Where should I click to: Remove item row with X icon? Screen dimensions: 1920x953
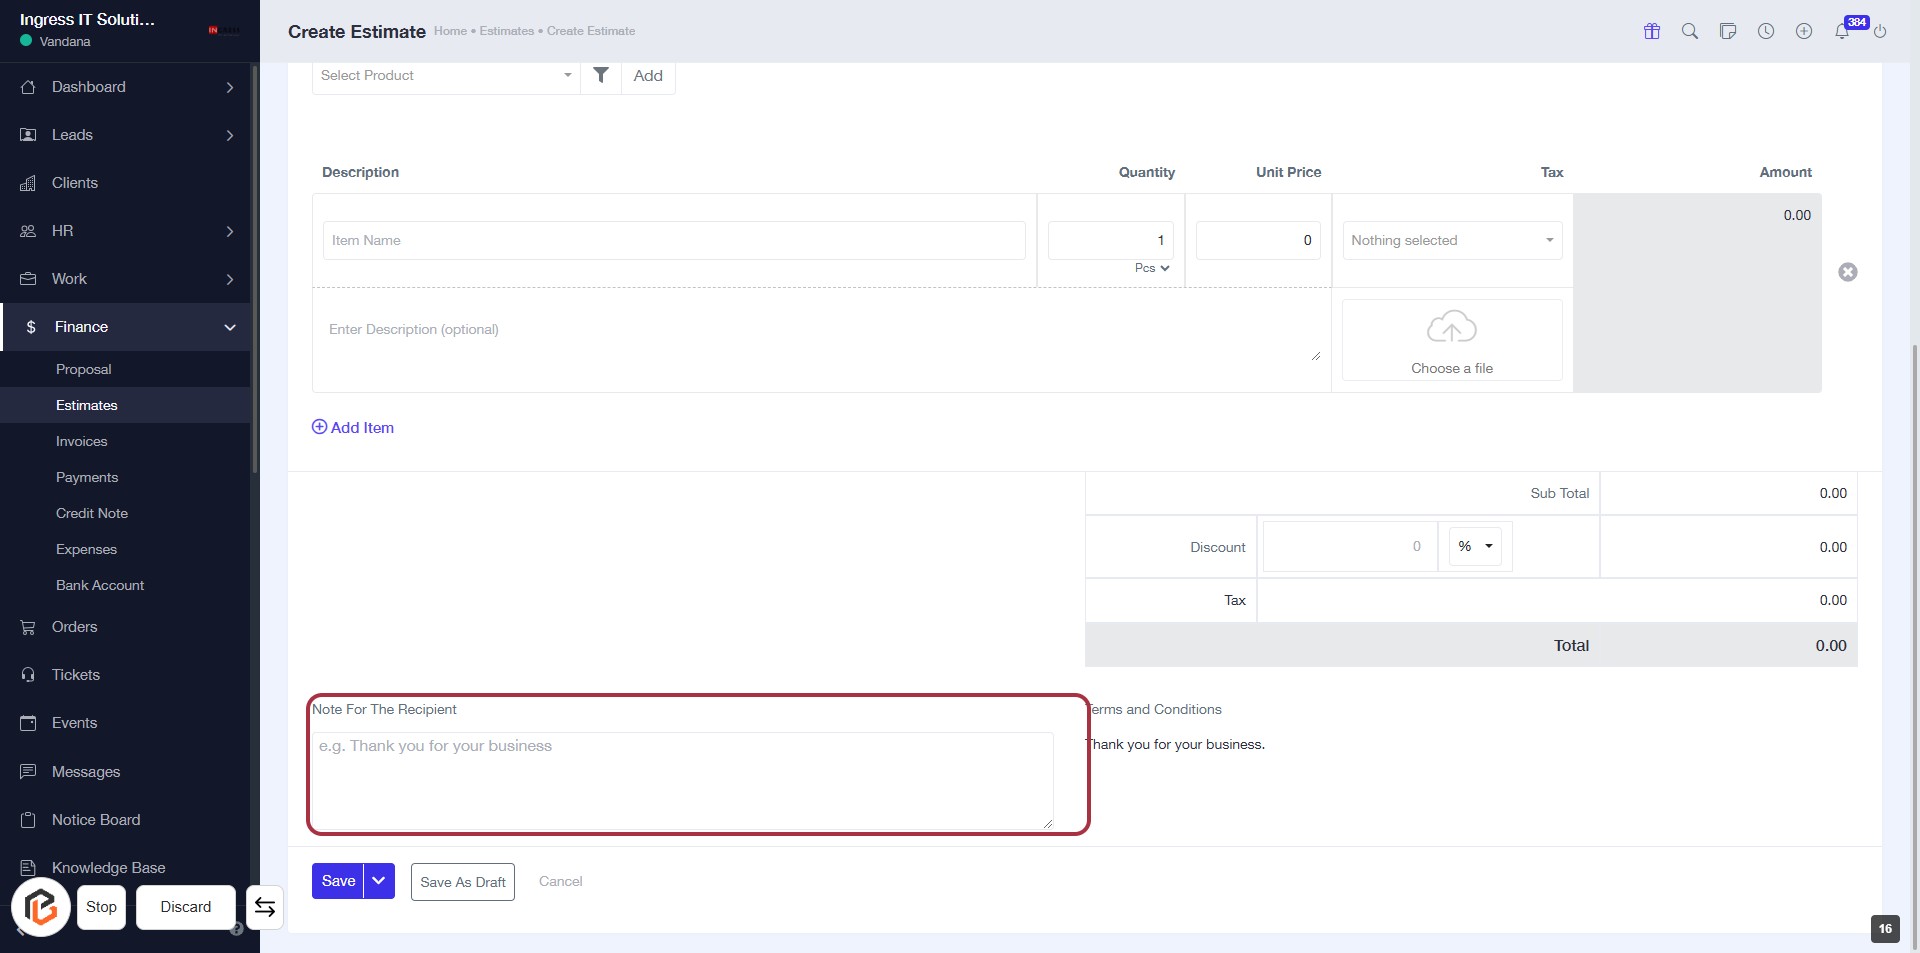pyautogui.click(x=1848, y=272)
